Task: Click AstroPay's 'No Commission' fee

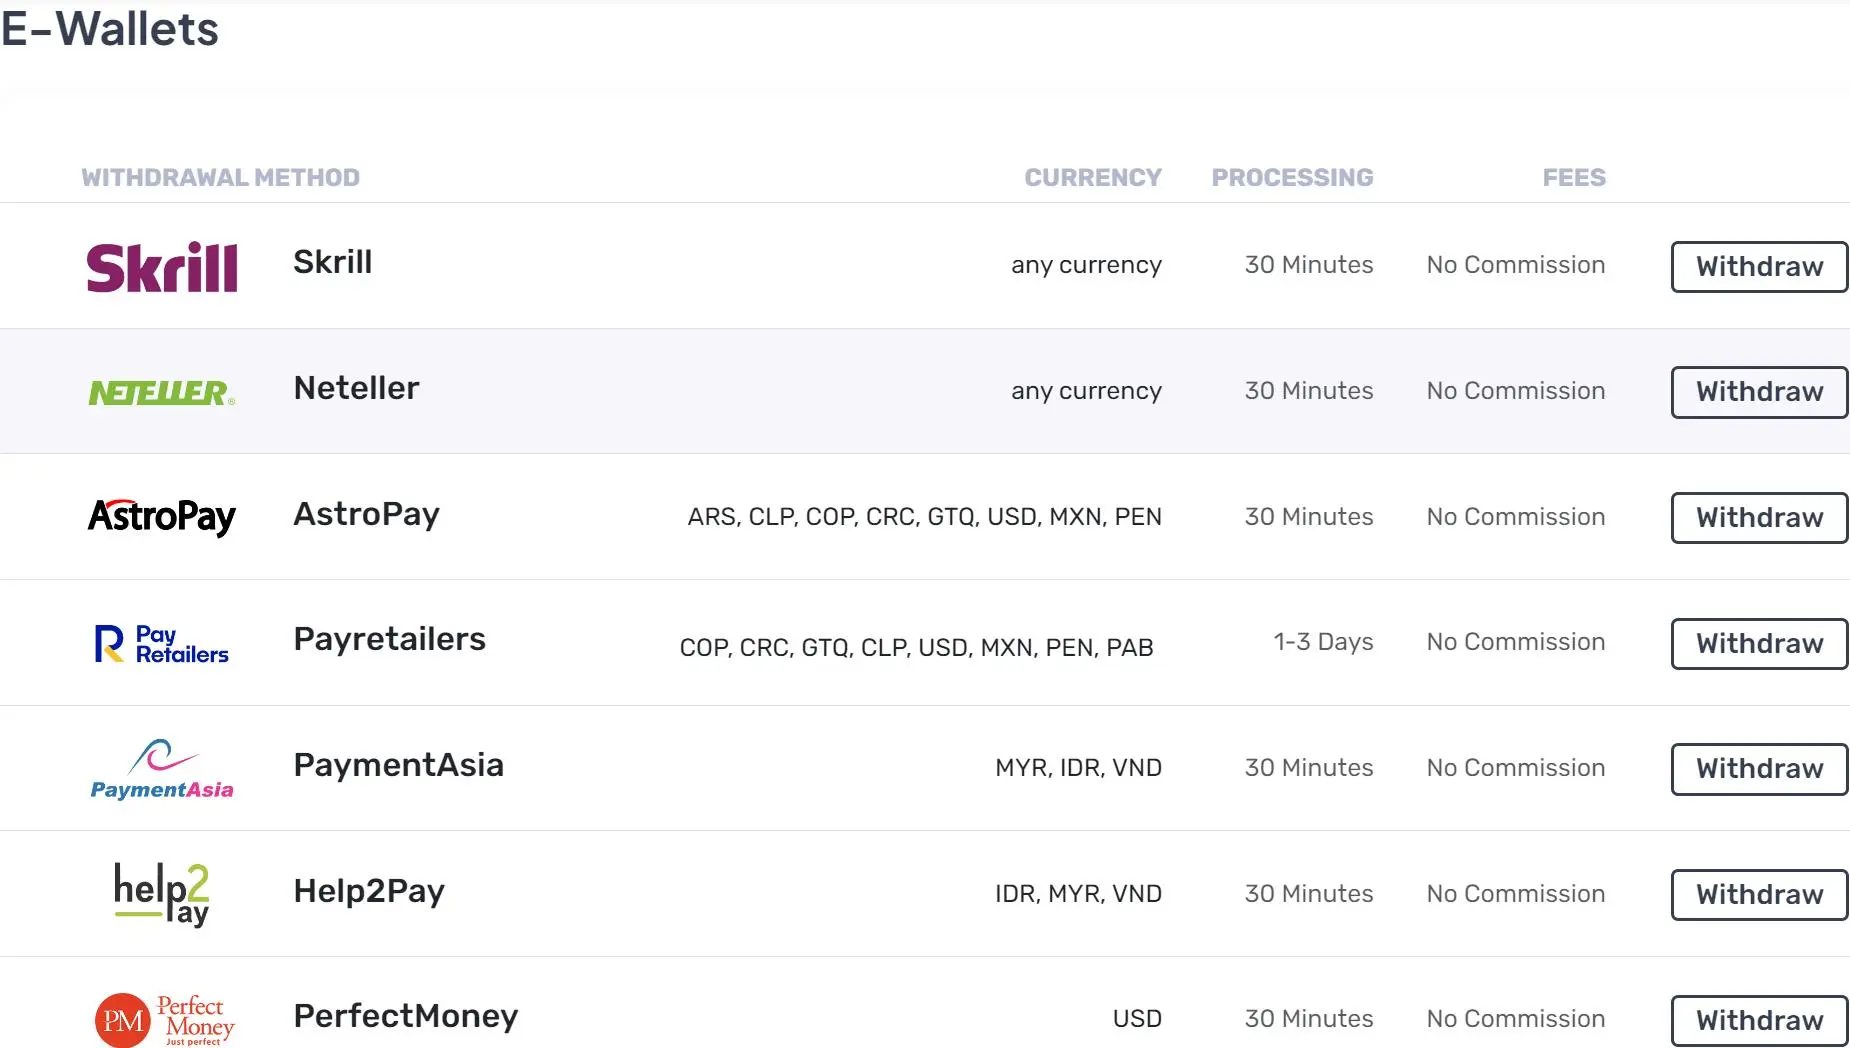Action: (1516, 517)
